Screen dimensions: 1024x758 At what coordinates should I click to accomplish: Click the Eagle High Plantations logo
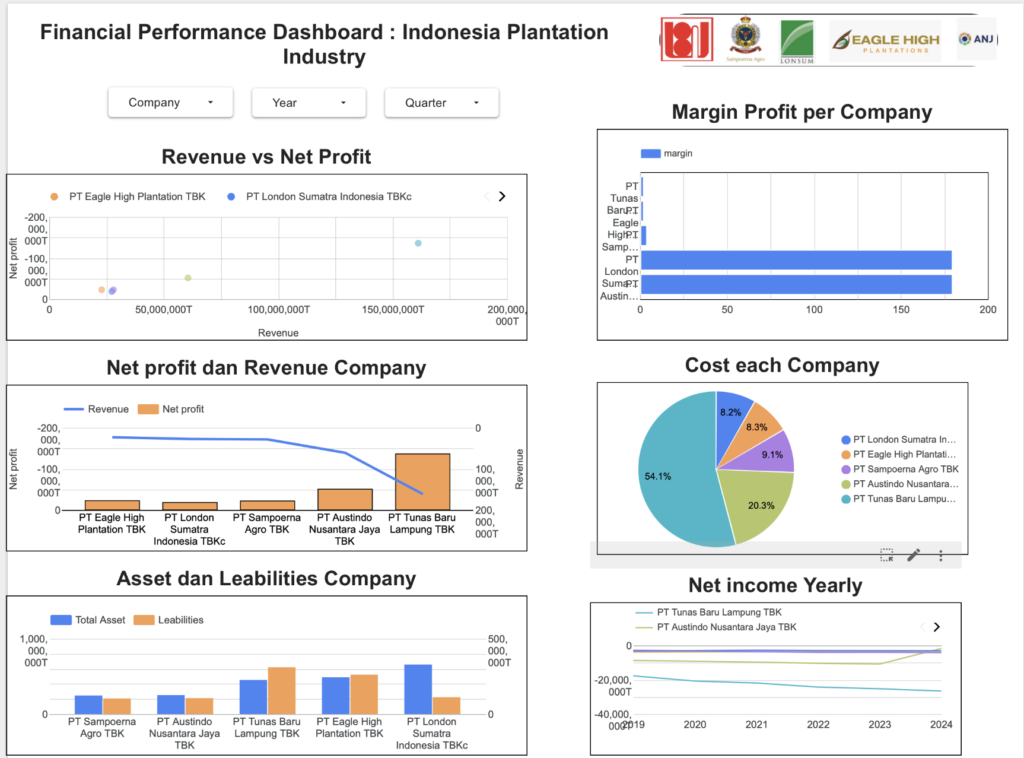pyautogui.click(x=885, y=41)
